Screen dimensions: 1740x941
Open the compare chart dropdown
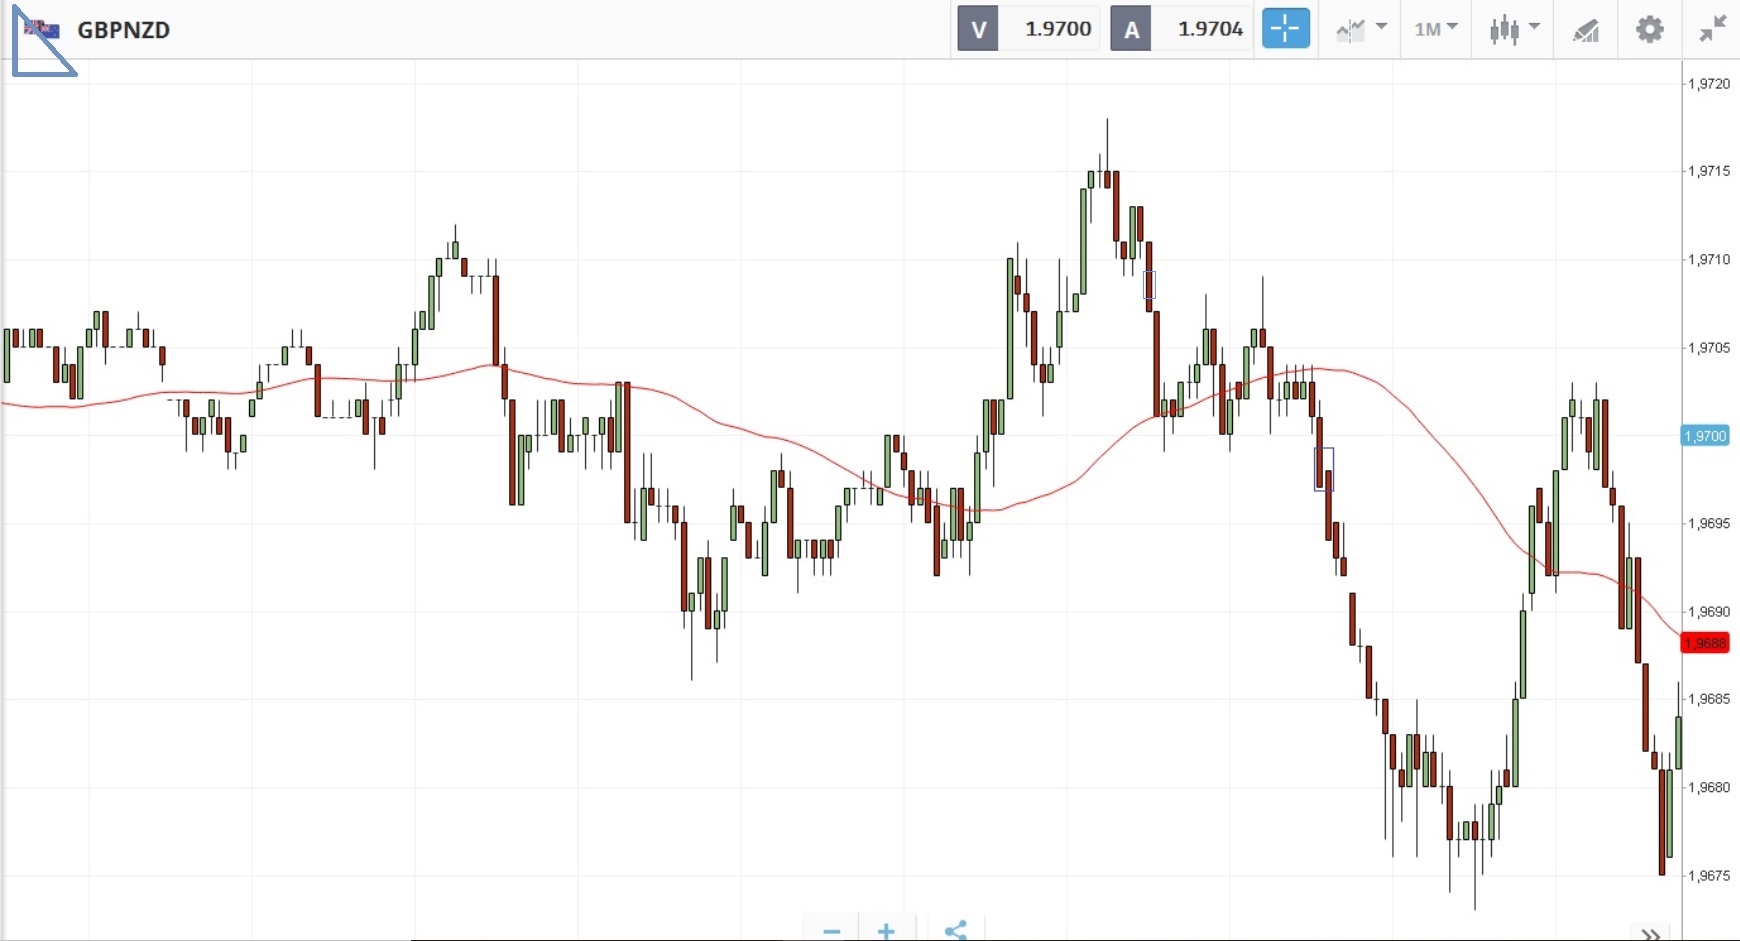tap(1361, 29)
